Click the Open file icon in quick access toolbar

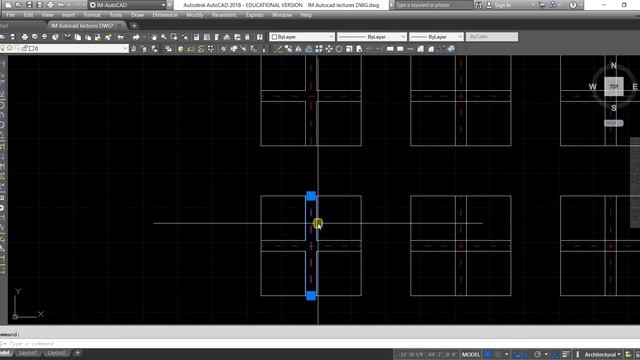click(19, 5)
